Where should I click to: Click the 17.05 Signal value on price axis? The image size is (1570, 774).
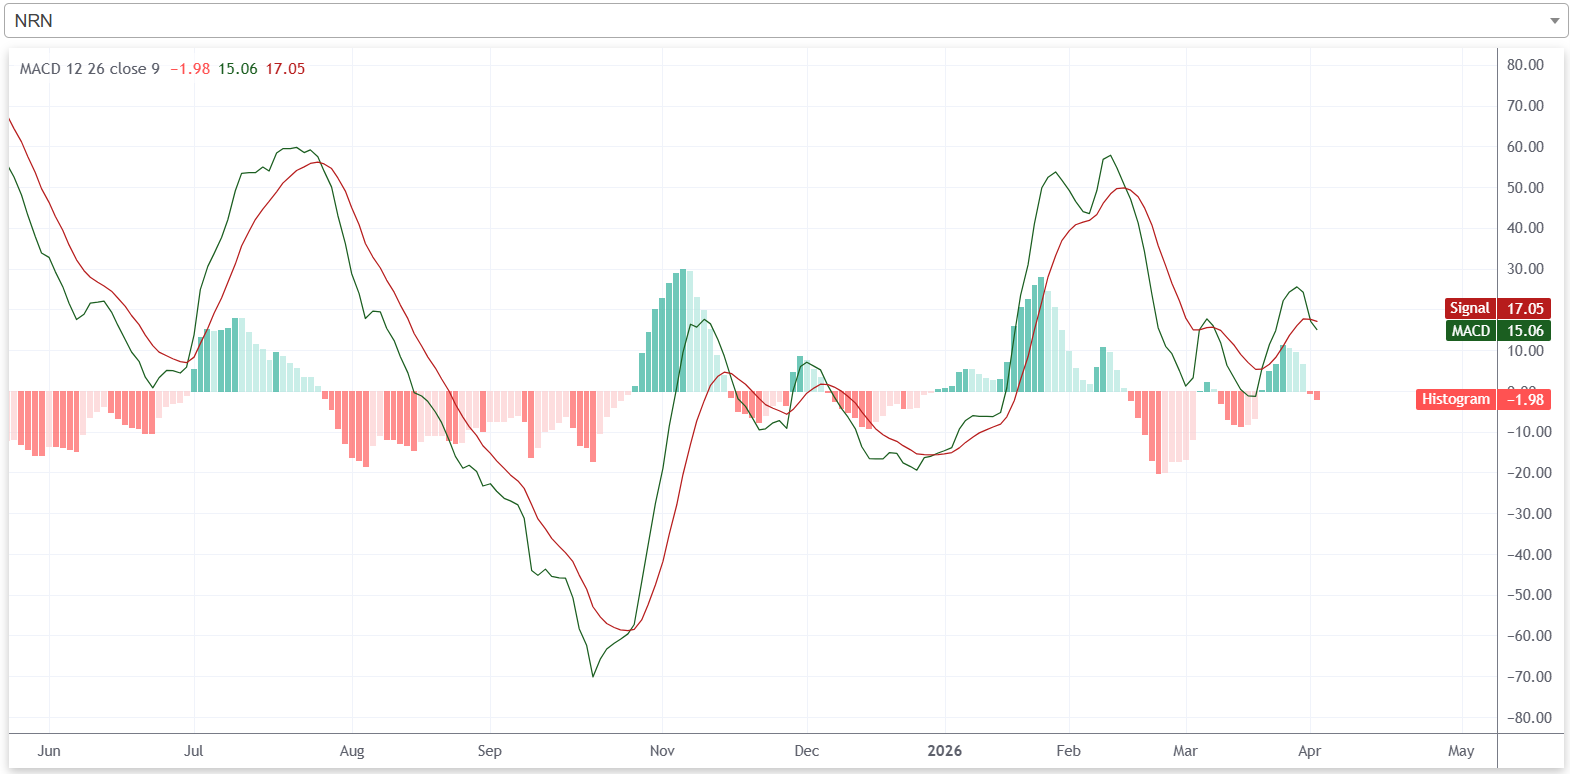tap(1525, 309)
